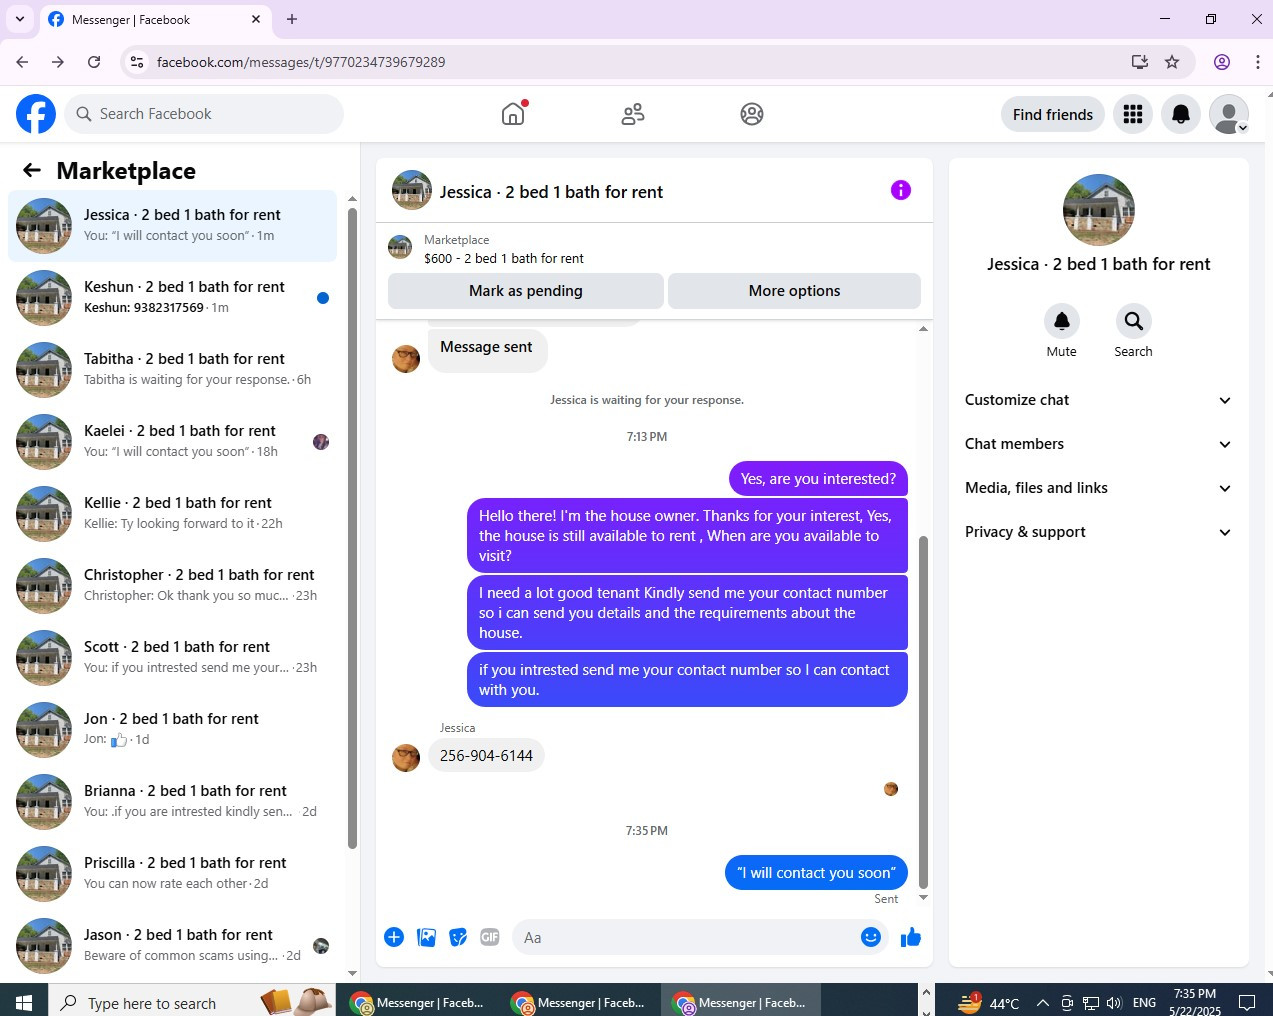Go to Home feed icon
Viewport: 1273px width, 1016px height.
coord(513,114)
